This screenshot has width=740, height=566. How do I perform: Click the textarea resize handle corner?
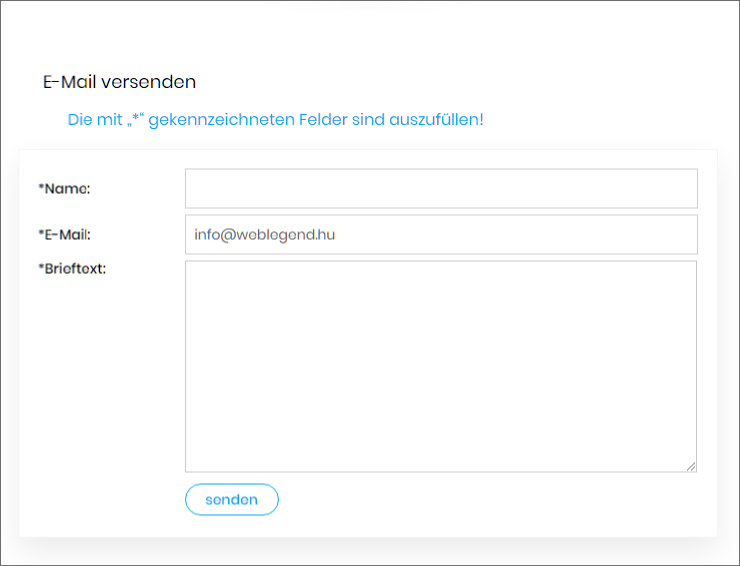pos(691,466)
